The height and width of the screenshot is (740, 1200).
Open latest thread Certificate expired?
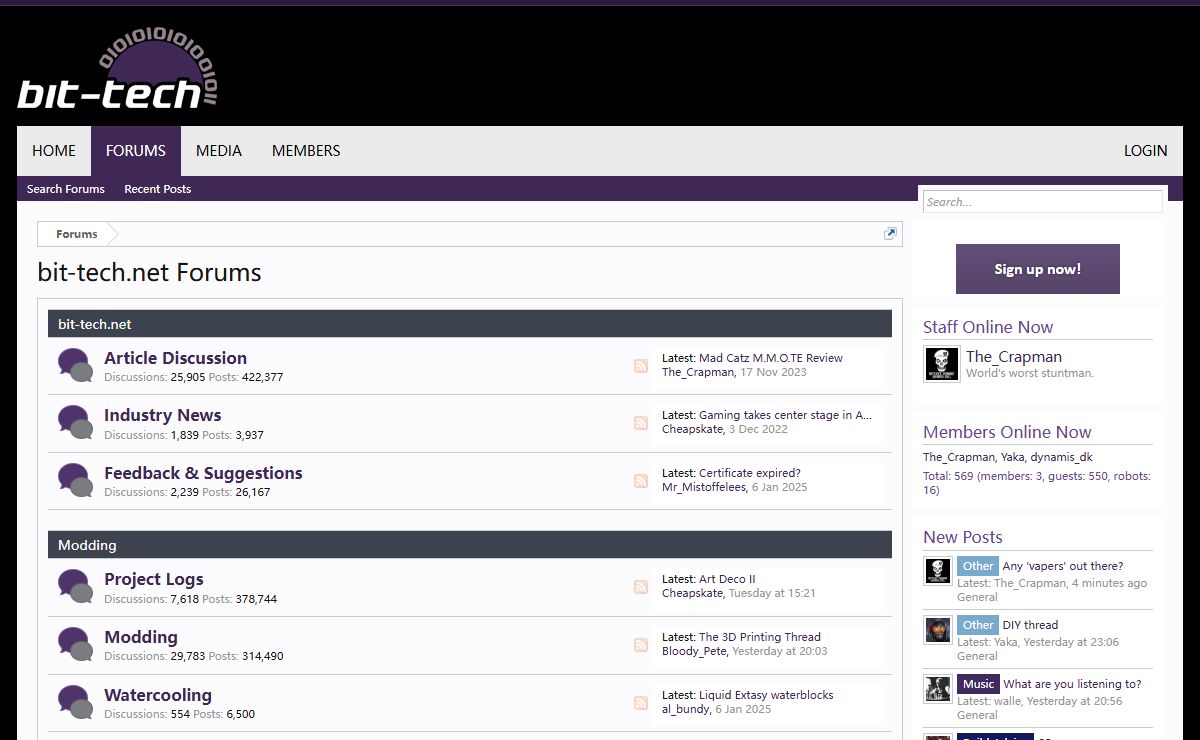pos(750,473)
